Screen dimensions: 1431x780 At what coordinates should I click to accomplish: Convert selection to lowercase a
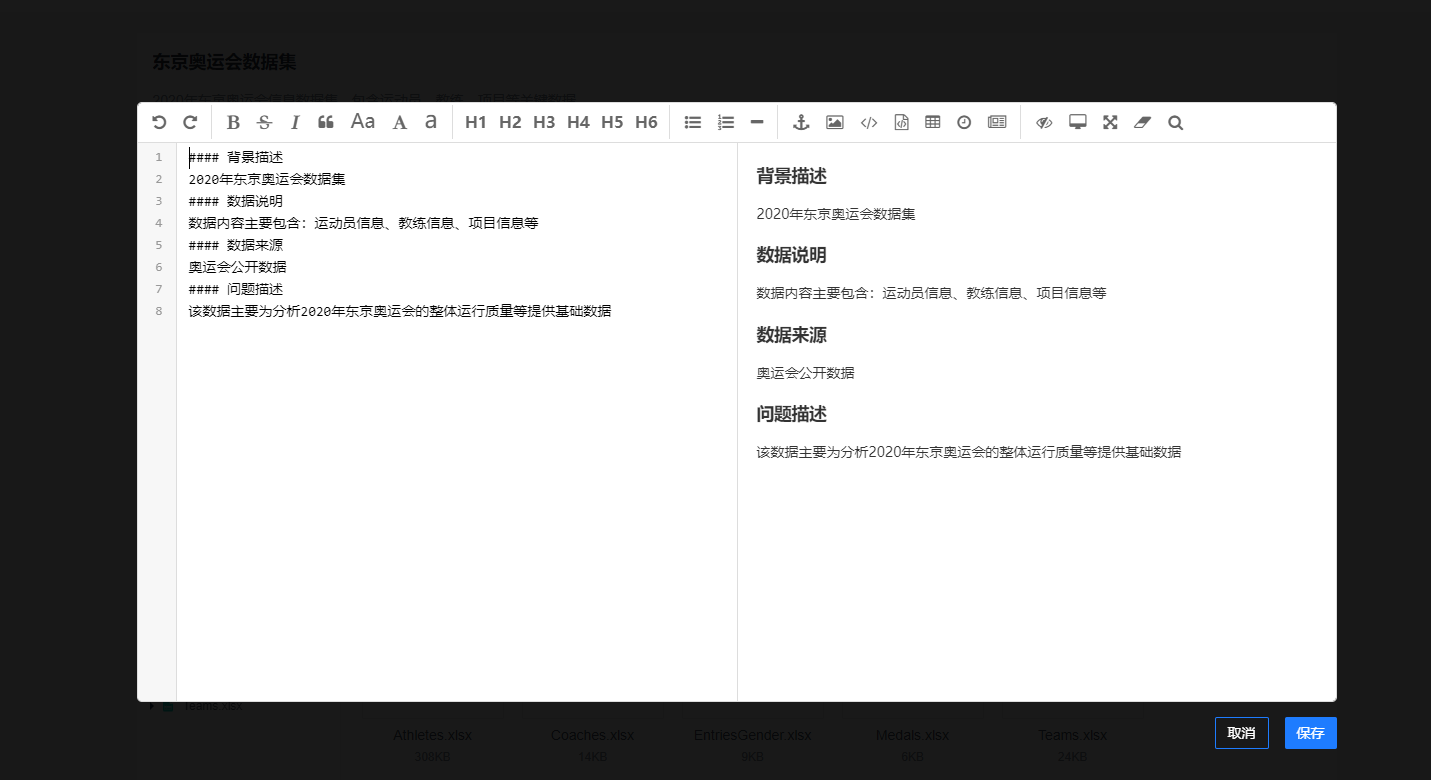click(x=431, y=122)
